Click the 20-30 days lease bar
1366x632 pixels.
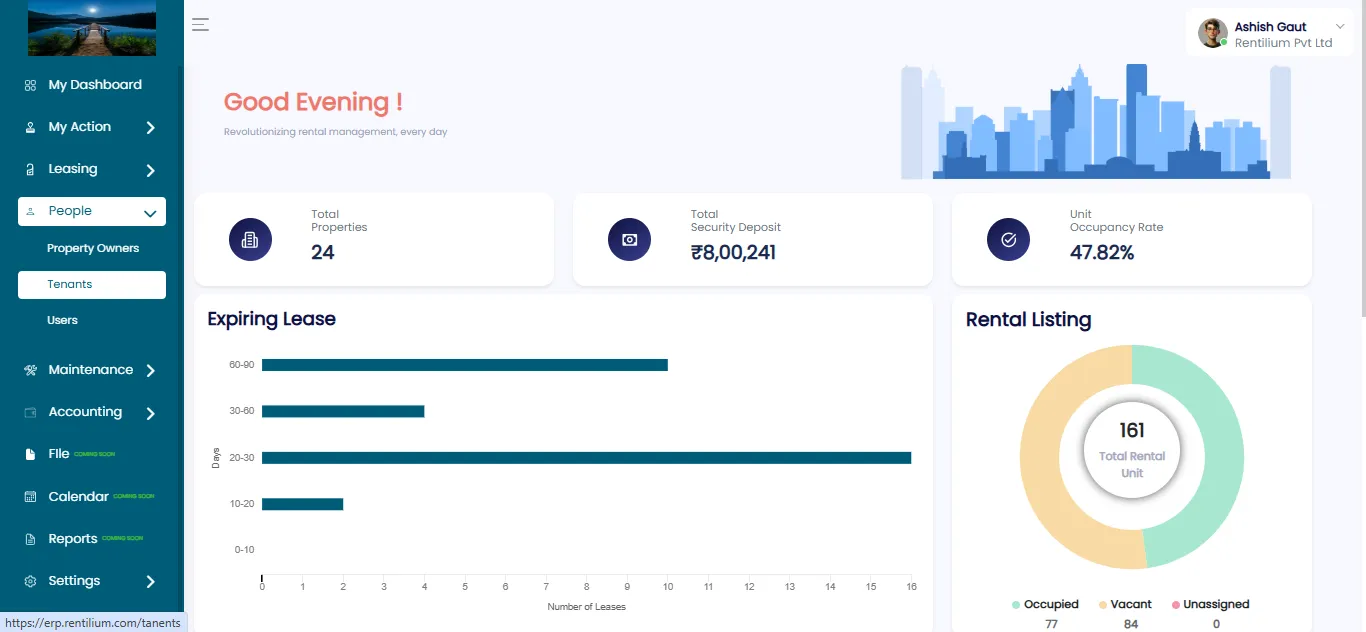point(587,458)
